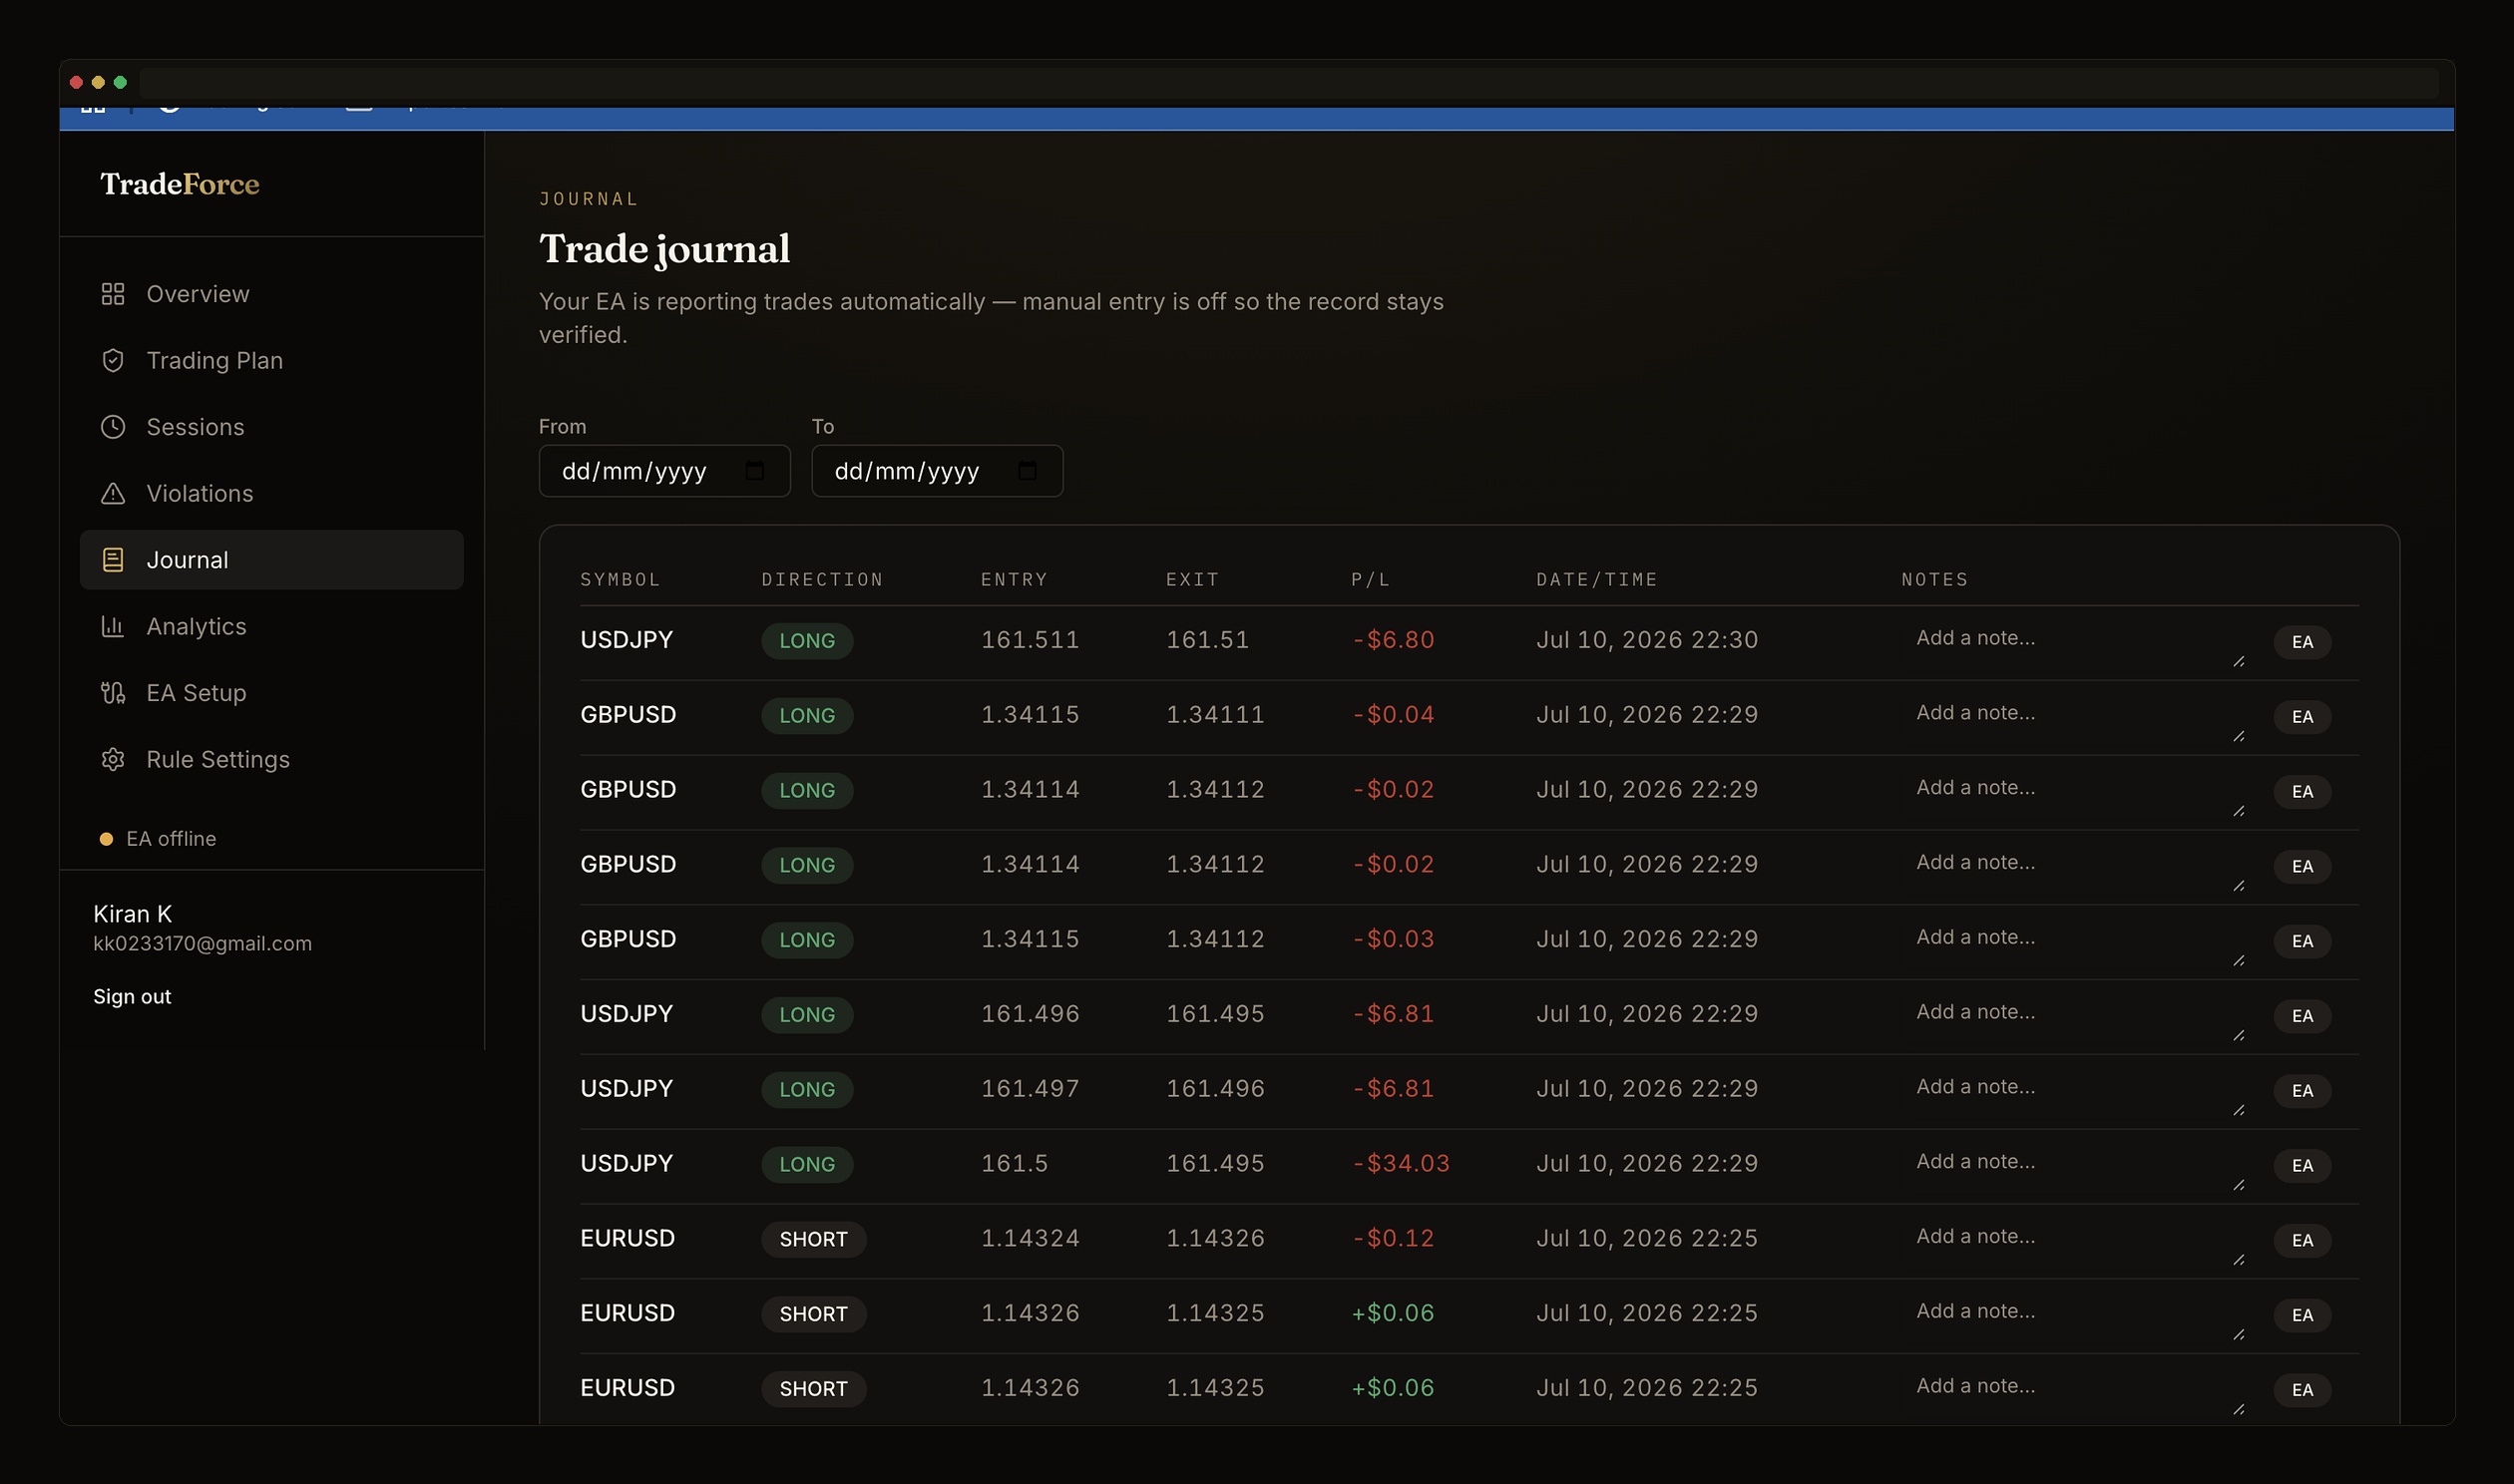
Task: Click the SHORT tag on the 1.14324 trade
Action: coord(813,1240)
